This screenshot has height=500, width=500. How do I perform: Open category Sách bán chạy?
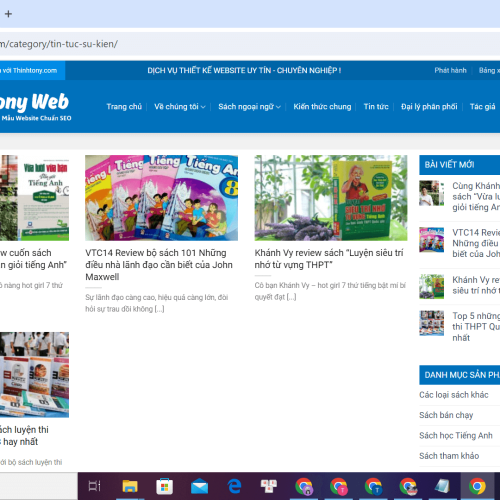coord(446,415)
